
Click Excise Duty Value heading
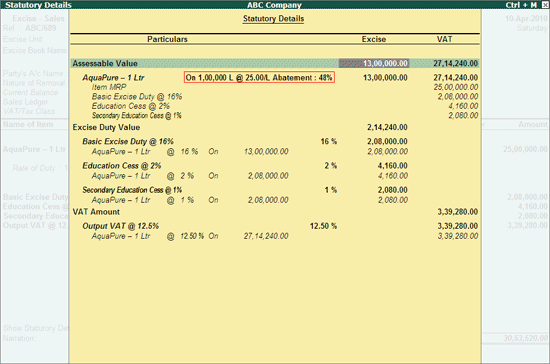[106, 127]
